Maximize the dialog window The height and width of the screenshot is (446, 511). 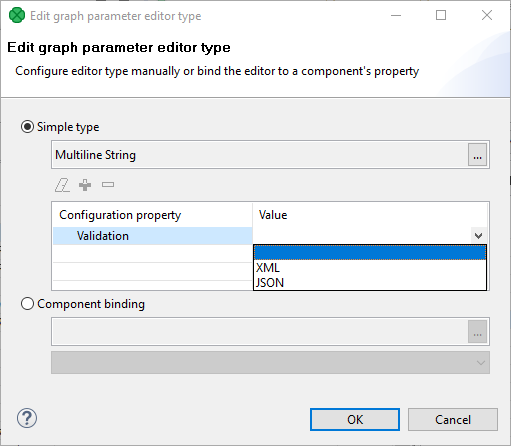pos(441,15)
